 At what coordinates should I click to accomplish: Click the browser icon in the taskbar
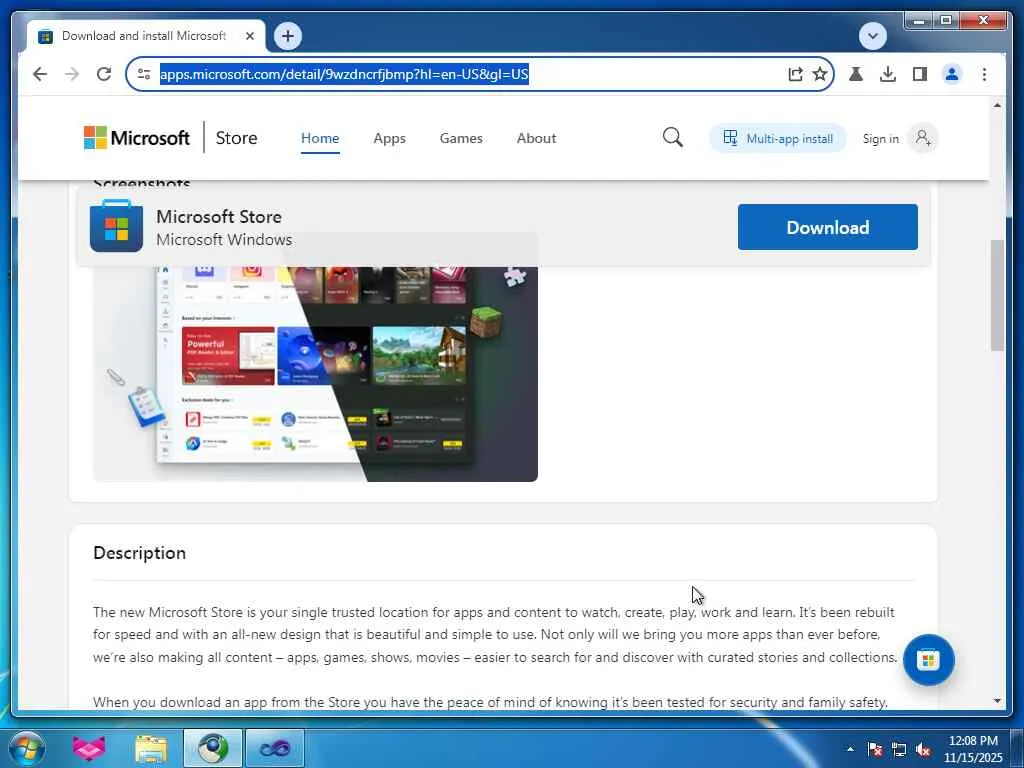(x=212, y=748)
